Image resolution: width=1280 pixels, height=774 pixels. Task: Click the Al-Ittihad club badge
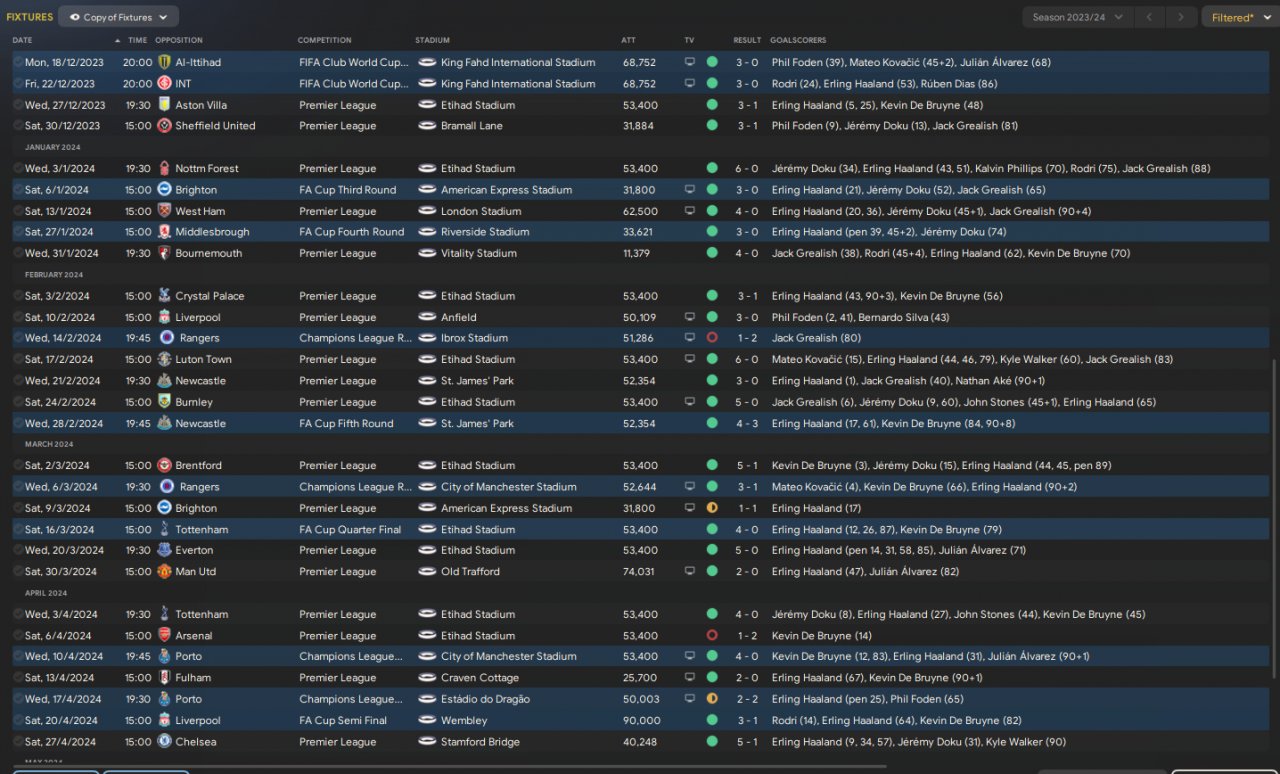pyautogui.click(x=164, y=62)
